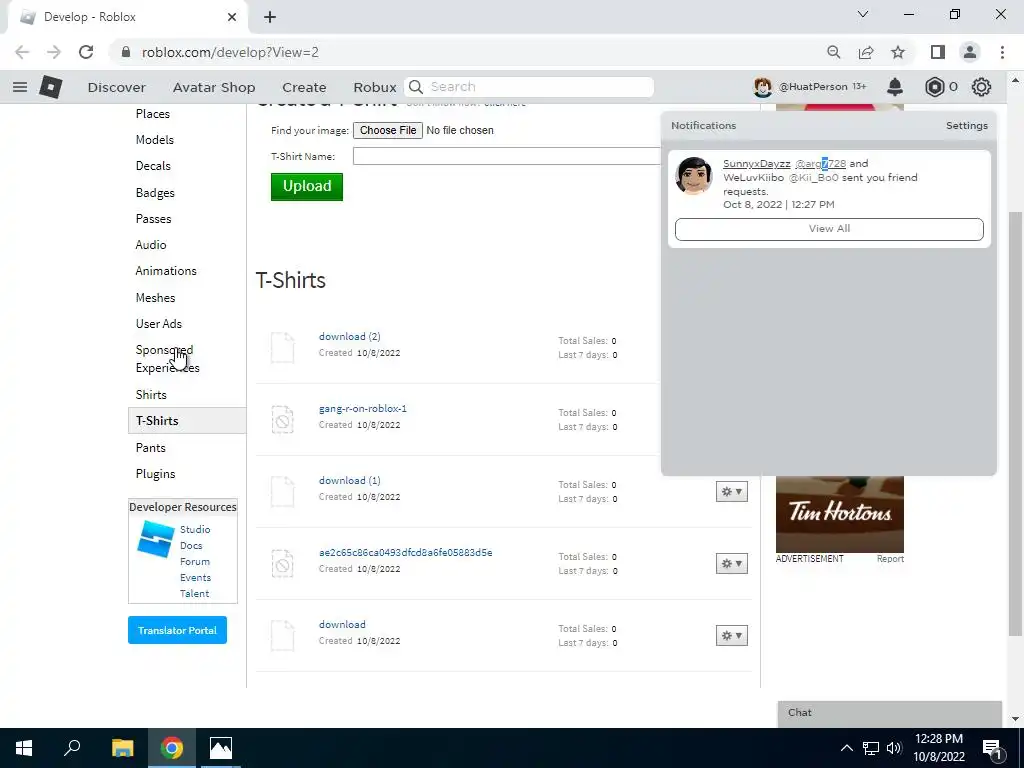
Task: Open the gang-r-on-roblox-1 link
Action: tap(362, 408)
